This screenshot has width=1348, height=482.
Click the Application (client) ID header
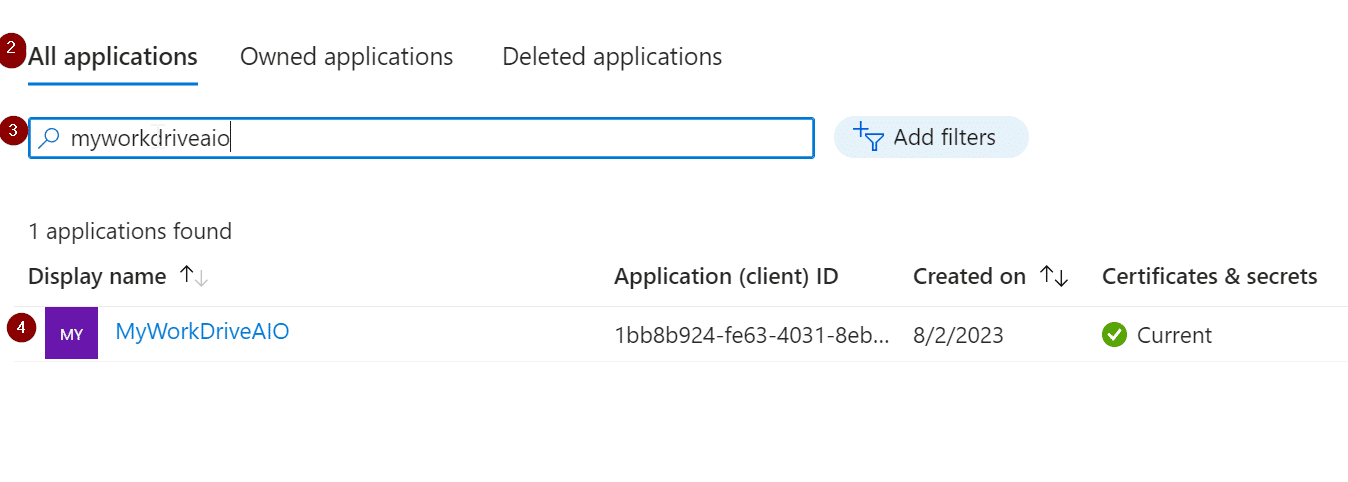click(x=726, y=276)
